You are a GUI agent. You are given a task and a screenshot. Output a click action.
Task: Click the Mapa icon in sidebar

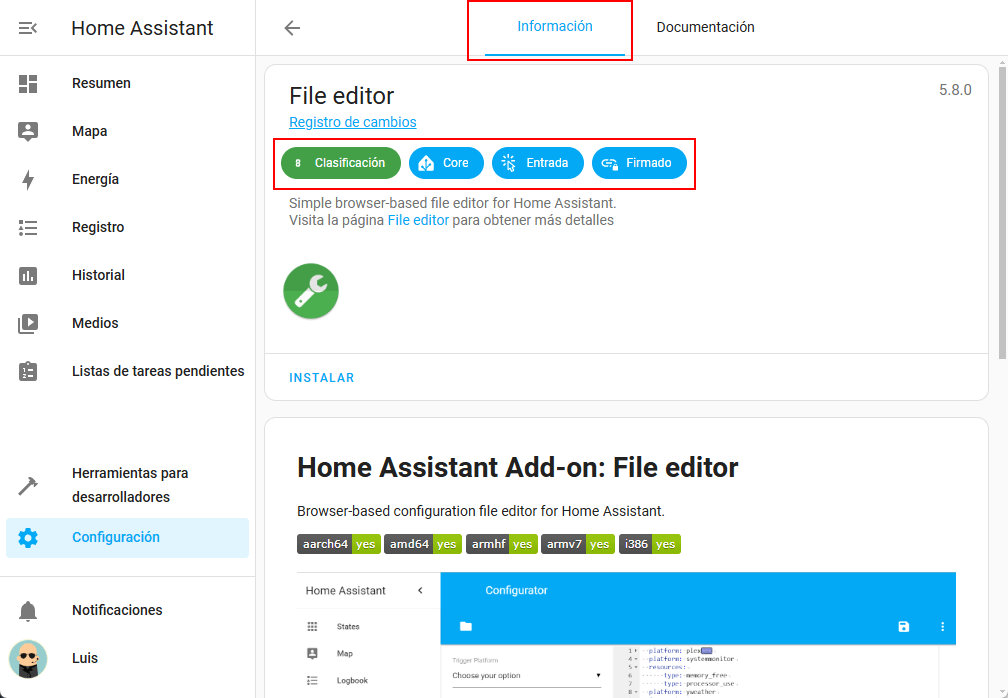[x=28, y=132]
